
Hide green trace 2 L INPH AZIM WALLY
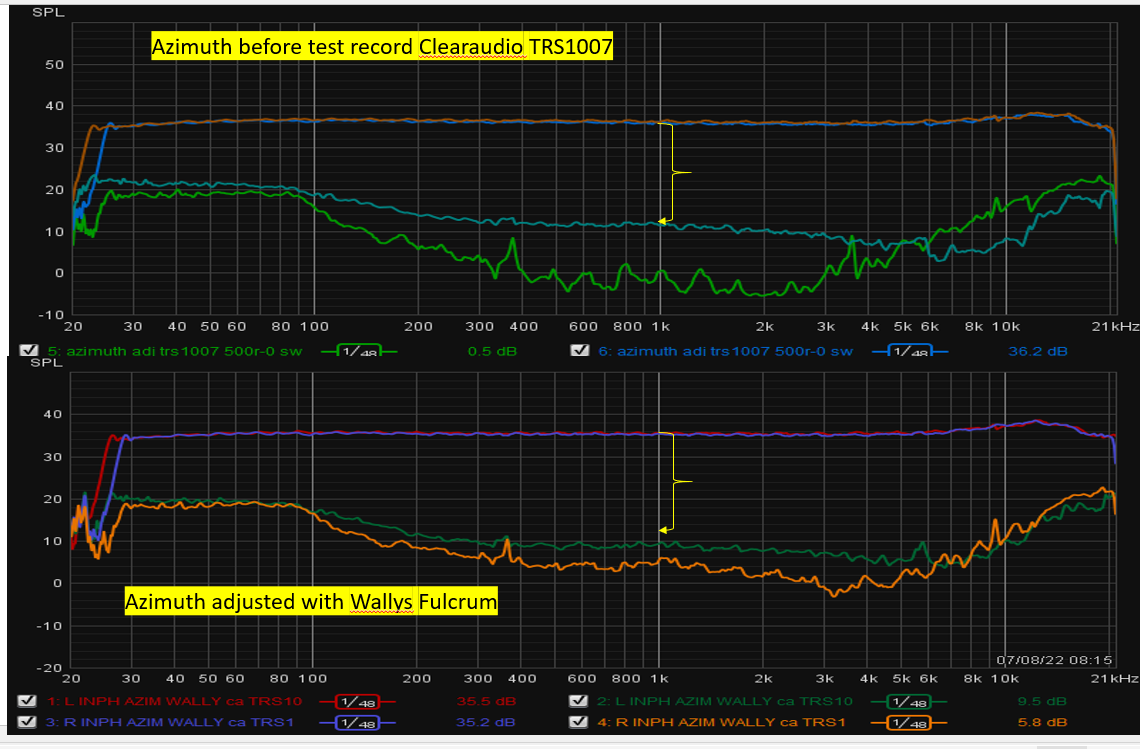577,701
